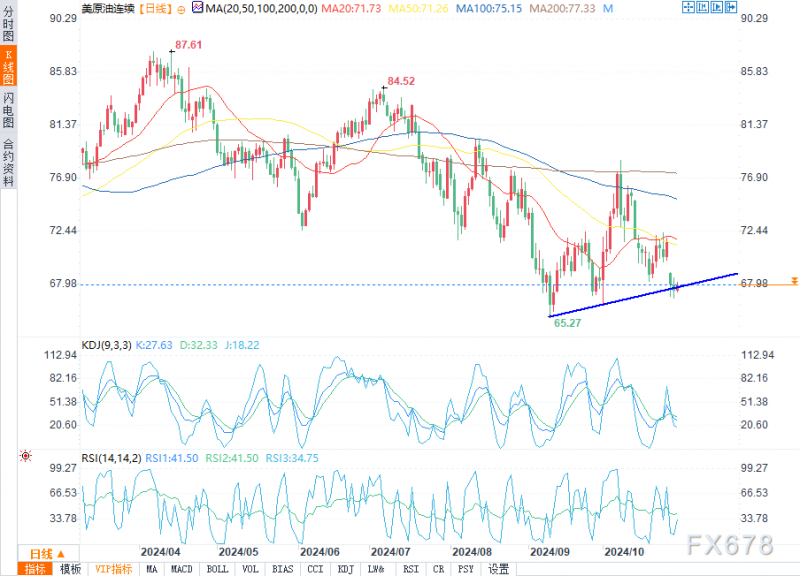Click the second chart layout icon at top right
The height and width of the screenshot is (576, 800).
pos(703,7)
